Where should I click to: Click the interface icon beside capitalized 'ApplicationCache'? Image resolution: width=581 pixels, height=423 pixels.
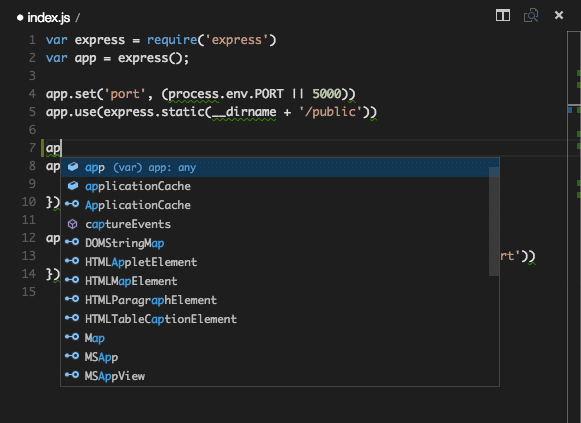coord(72,204)
